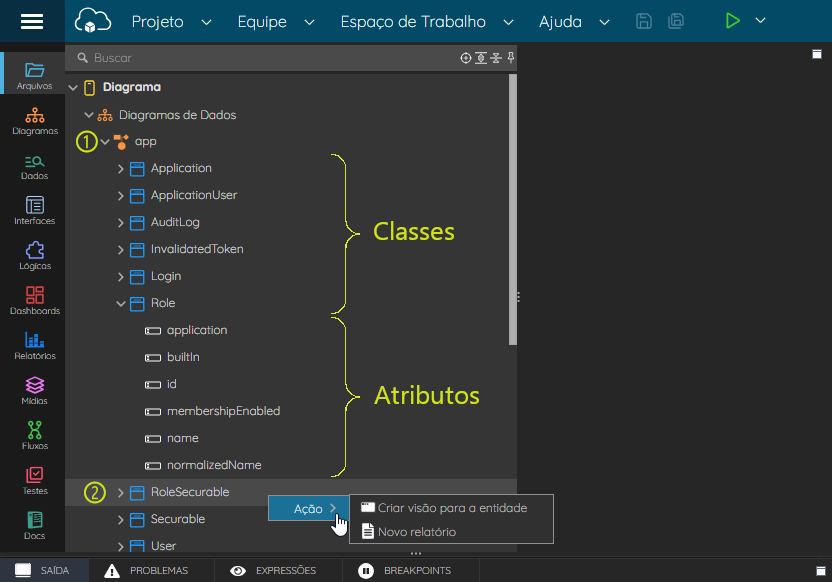Image resolution: width=832 pixels, height=582 pixels.
Task: Click the file tree vertical scrollbar
Action: pos(513,210)
